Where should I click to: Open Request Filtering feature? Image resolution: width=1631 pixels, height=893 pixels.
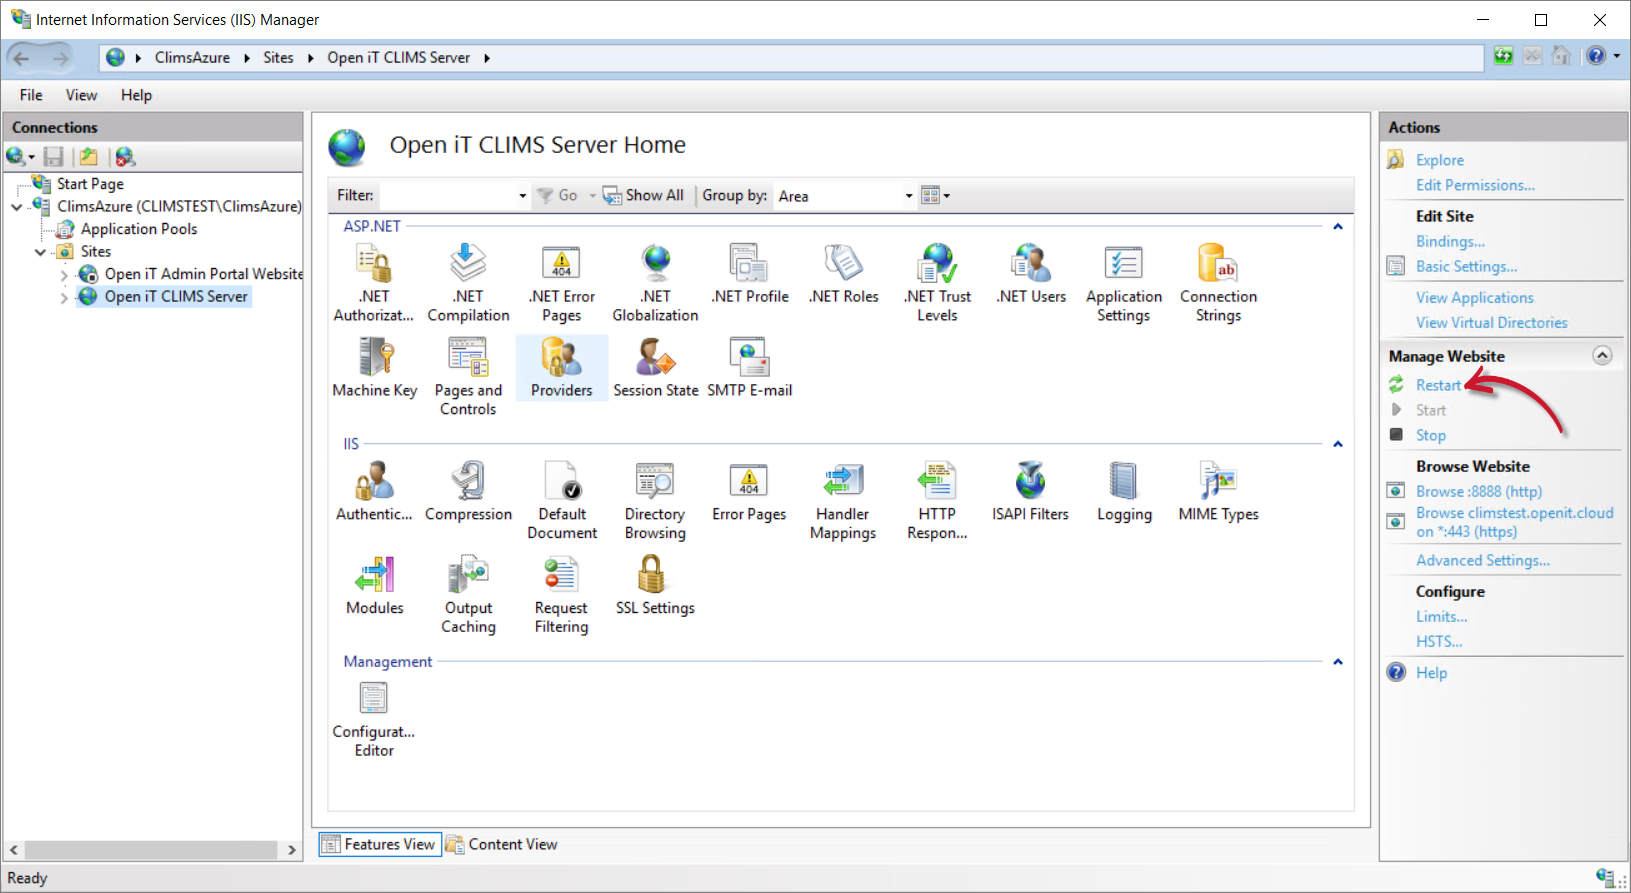[561, 595]
